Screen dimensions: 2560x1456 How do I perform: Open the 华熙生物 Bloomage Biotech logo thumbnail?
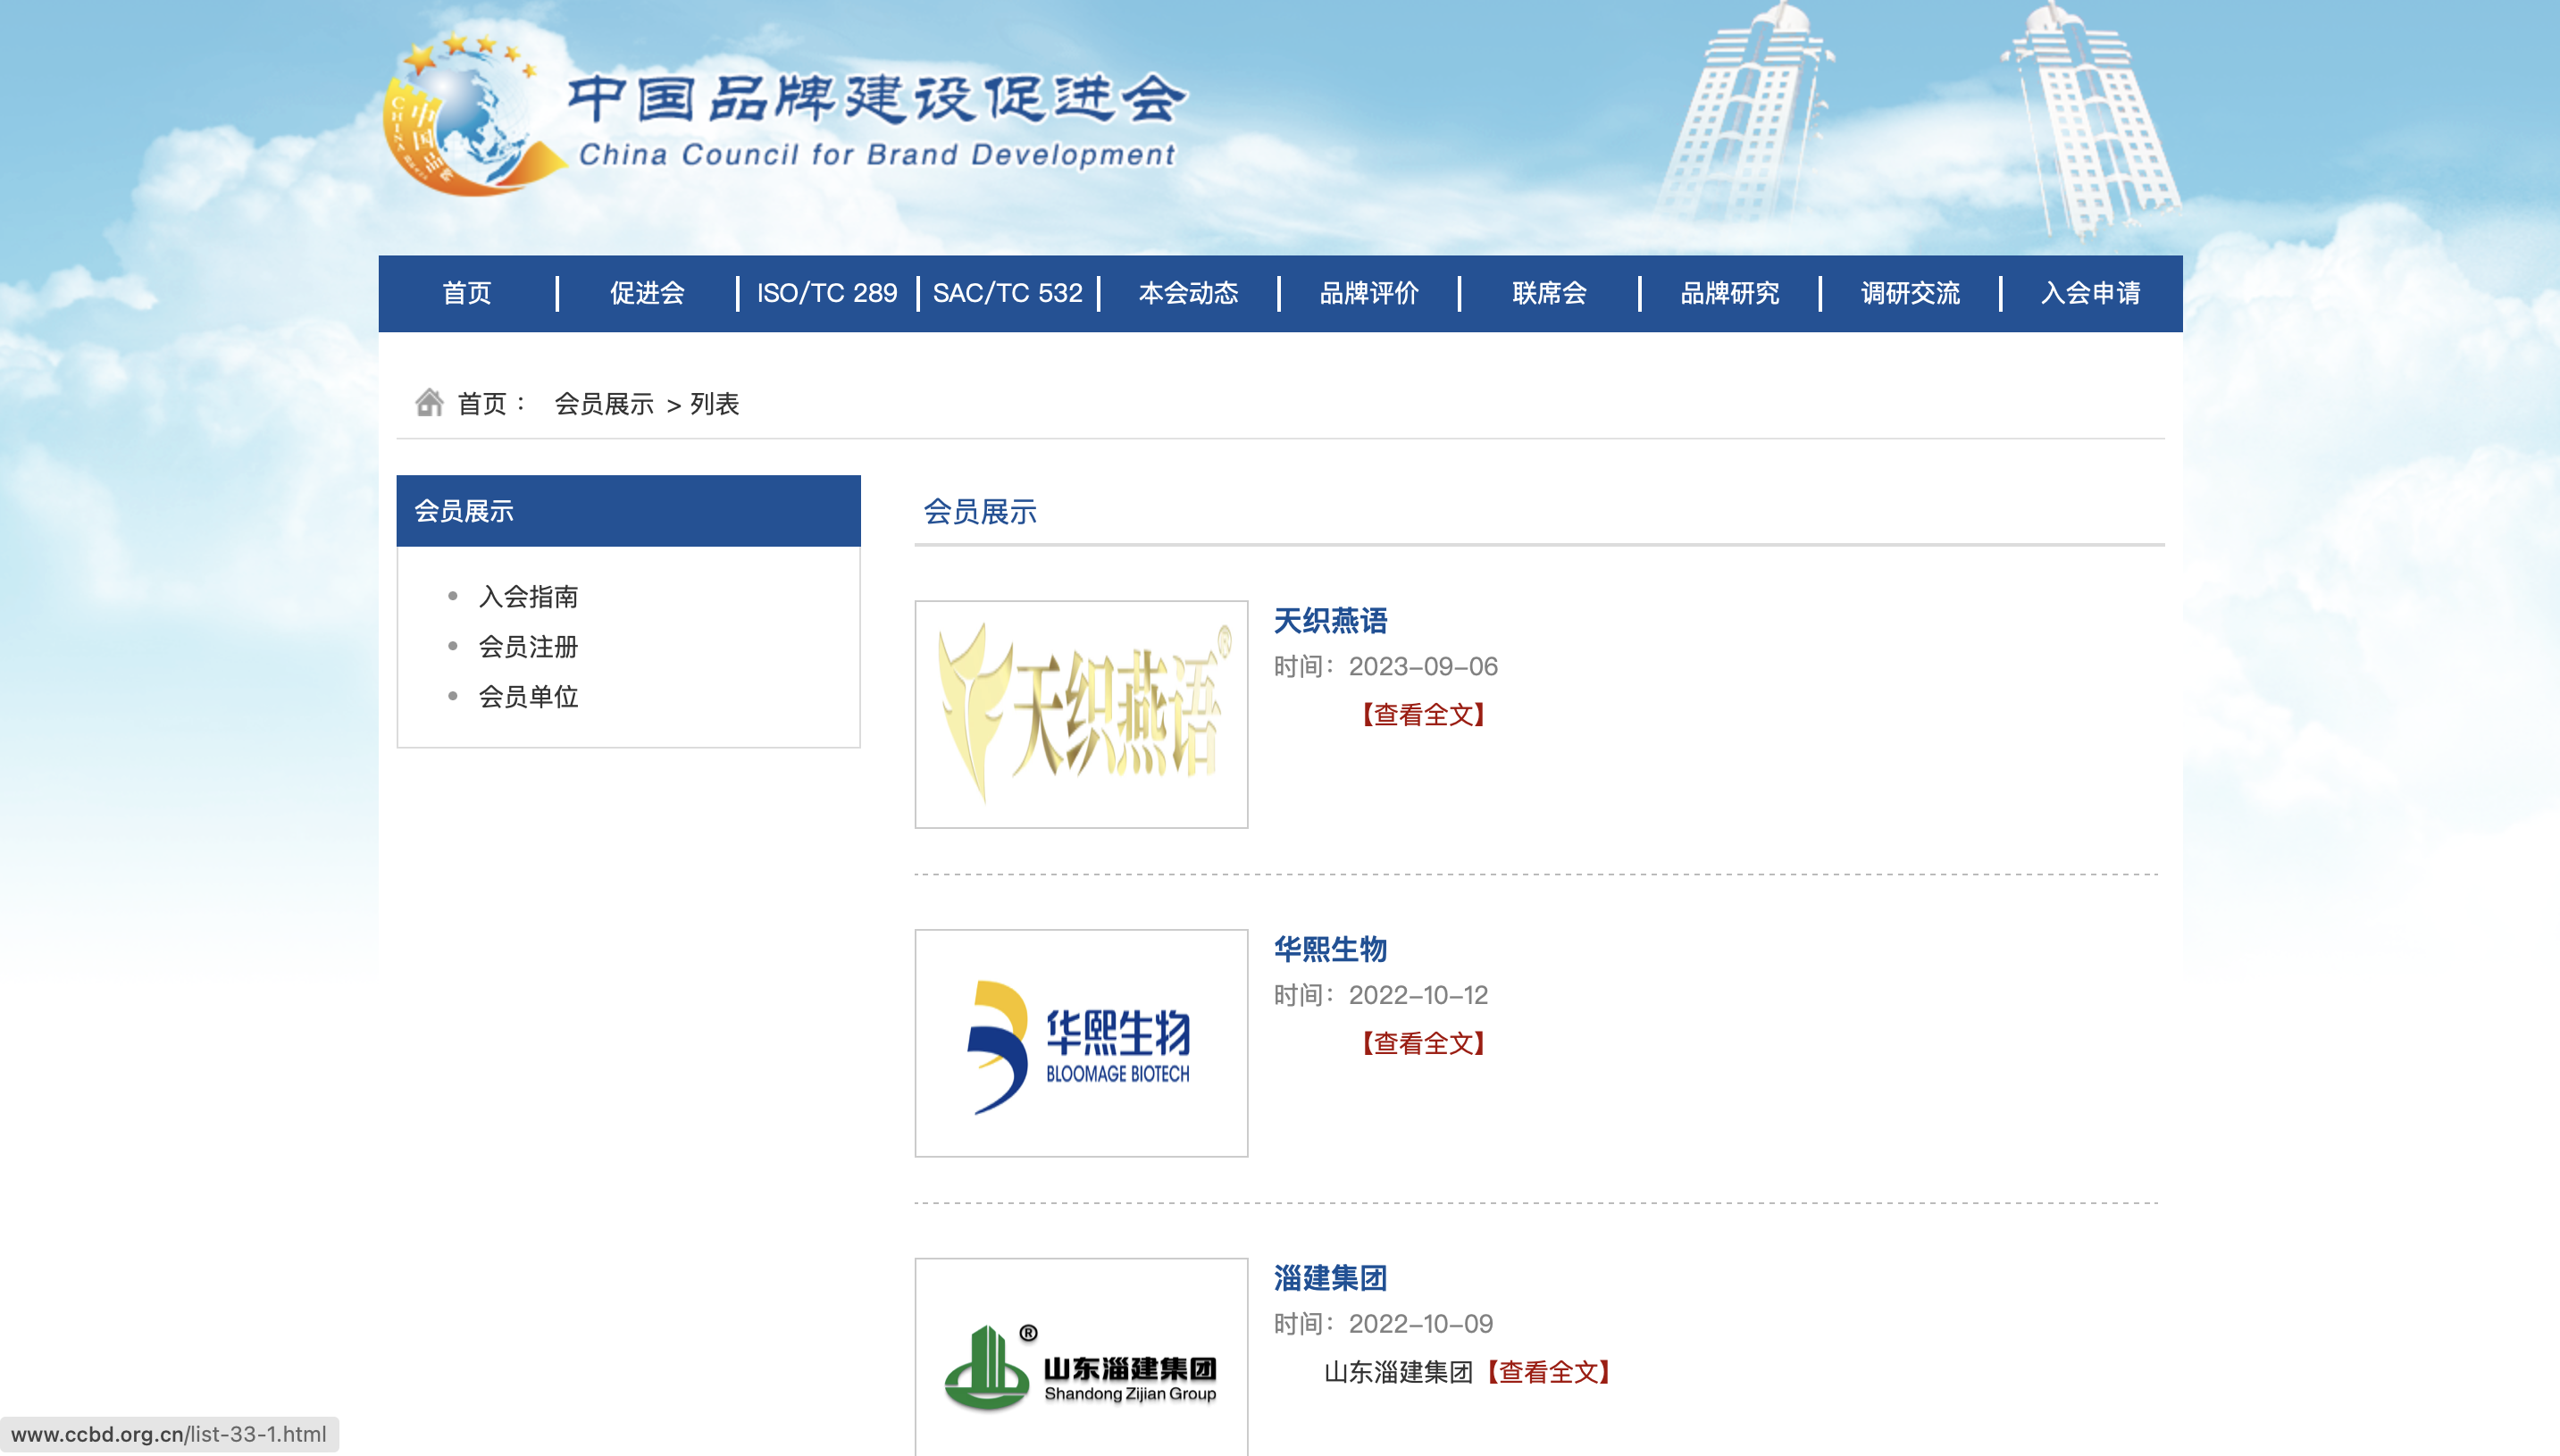[1081, 1043]
